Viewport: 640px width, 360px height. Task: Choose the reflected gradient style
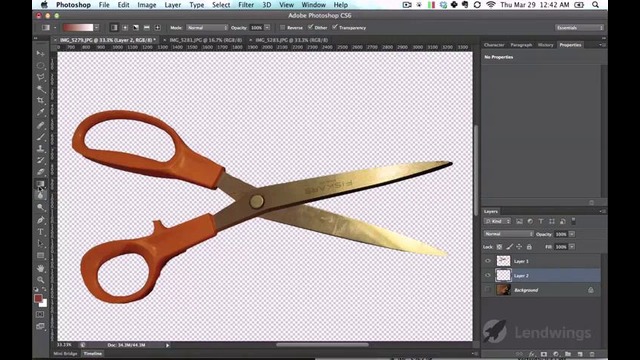coord(147,27)
